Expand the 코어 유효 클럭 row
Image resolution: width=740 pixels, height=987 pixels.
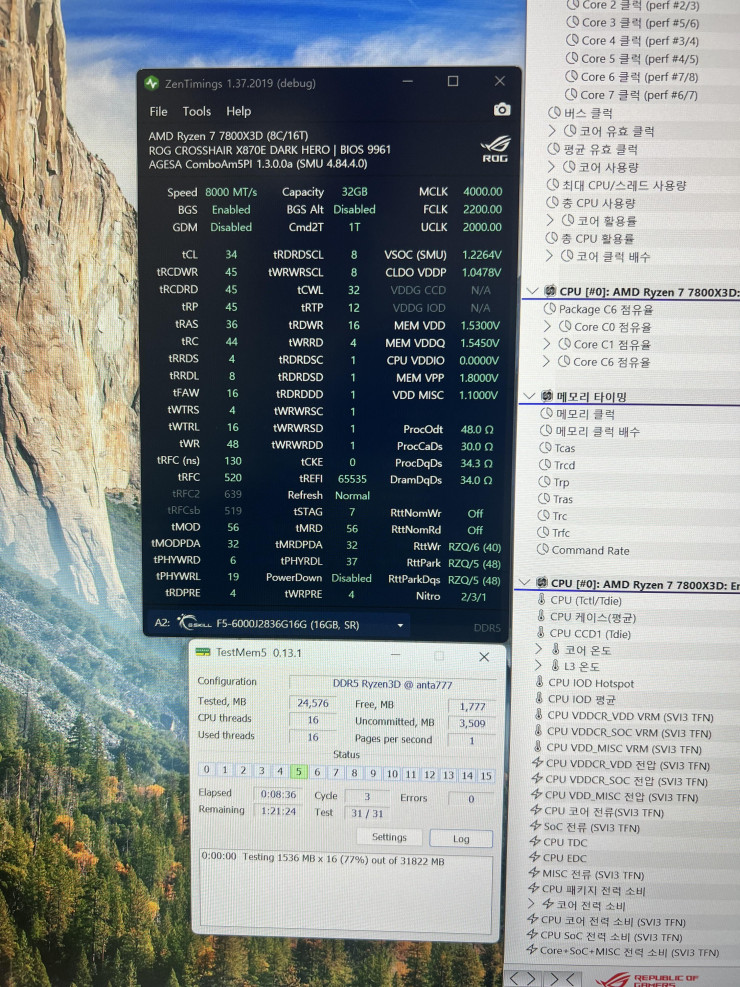click(x=552, y=131)
